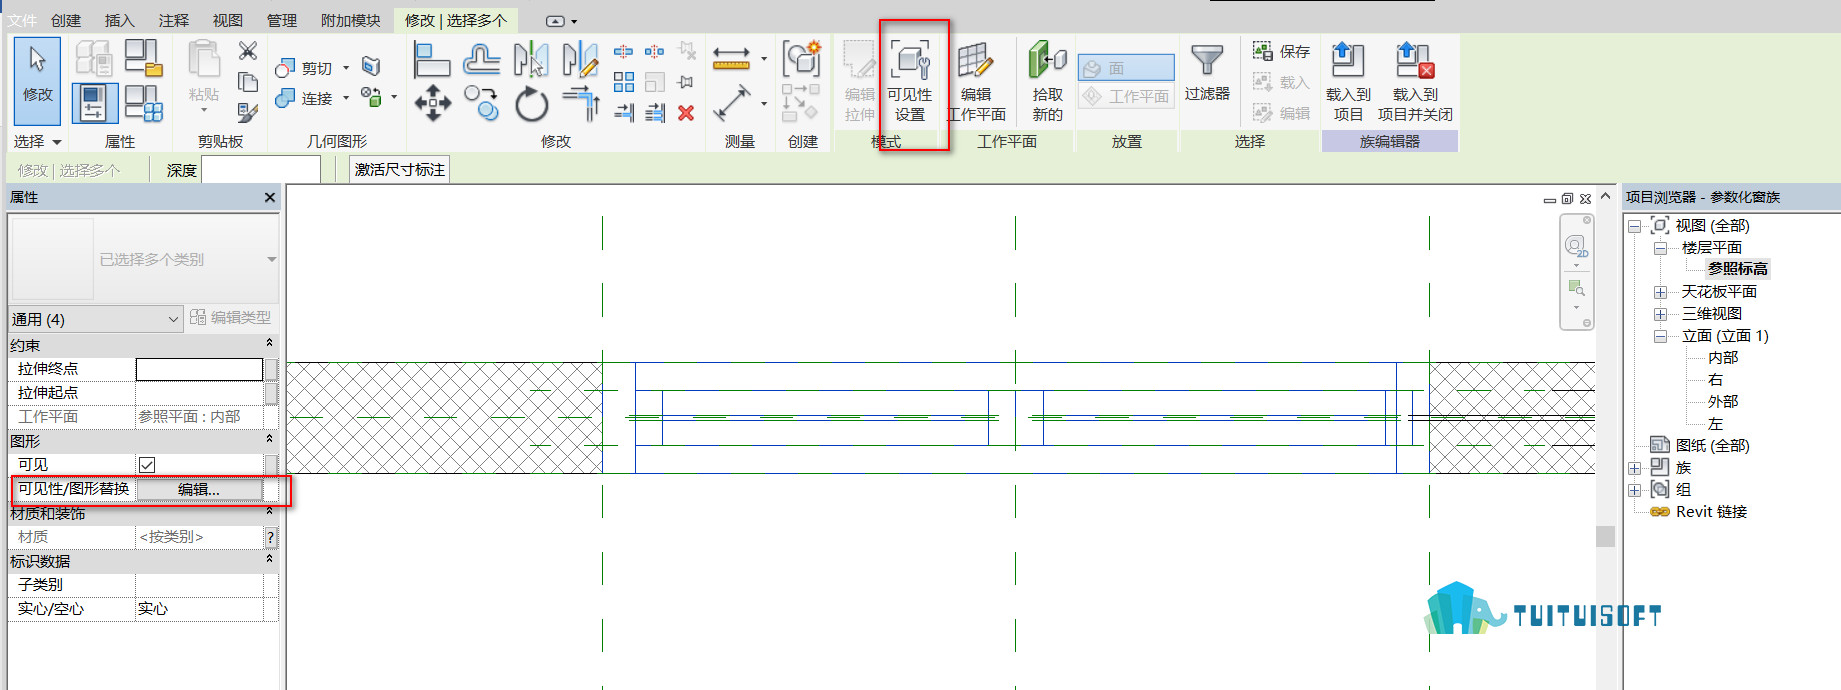Select the 外部 elevation view
Viewport: 1841px width, 690px height.
point(1723,401)
